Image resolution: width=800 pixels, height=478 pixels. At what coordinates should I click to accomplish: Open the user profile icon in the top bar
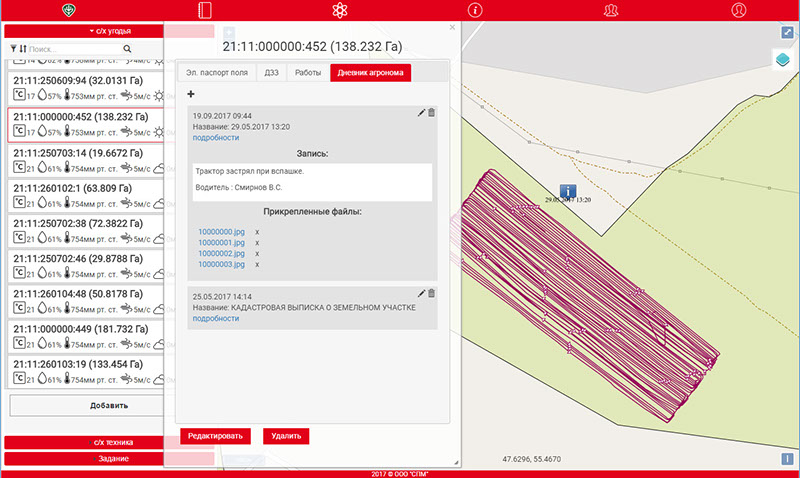[x=738, y=11]
